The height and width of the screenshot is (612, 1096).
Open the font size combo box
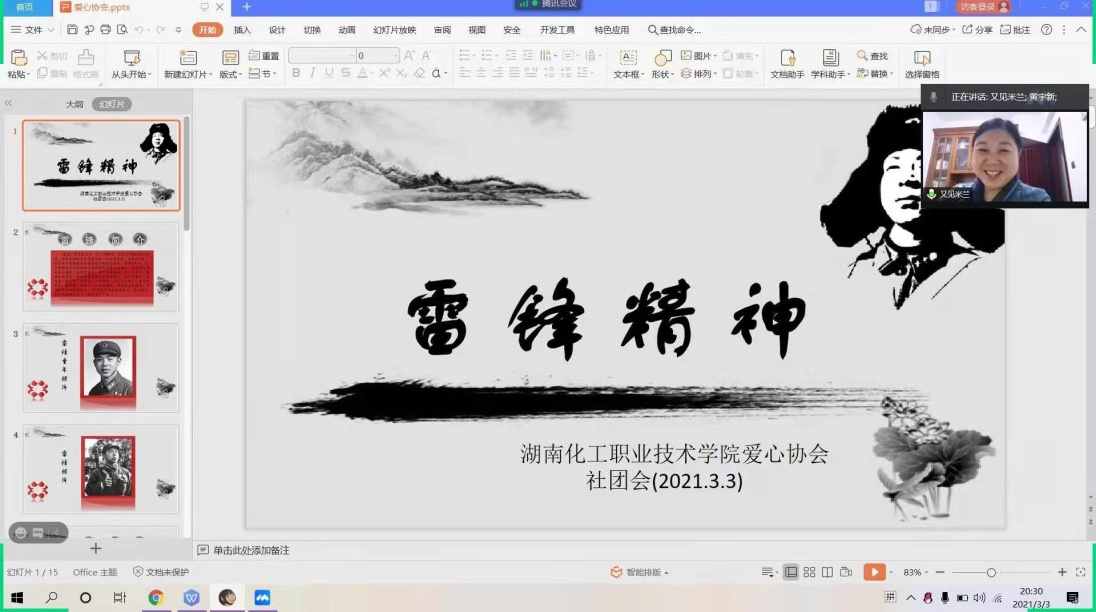[x=377, y=56]
